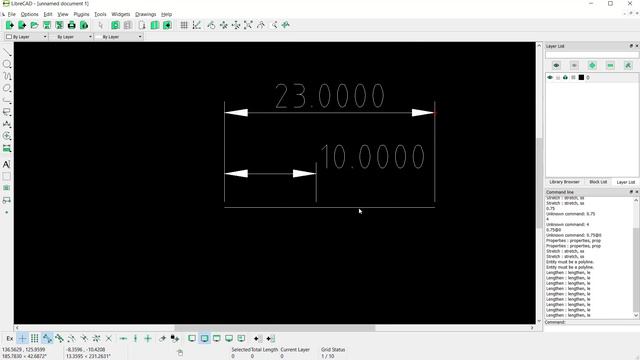Screen dimensions: 640x360
Task: Open the Widgets menu
Action: [121, 14]
